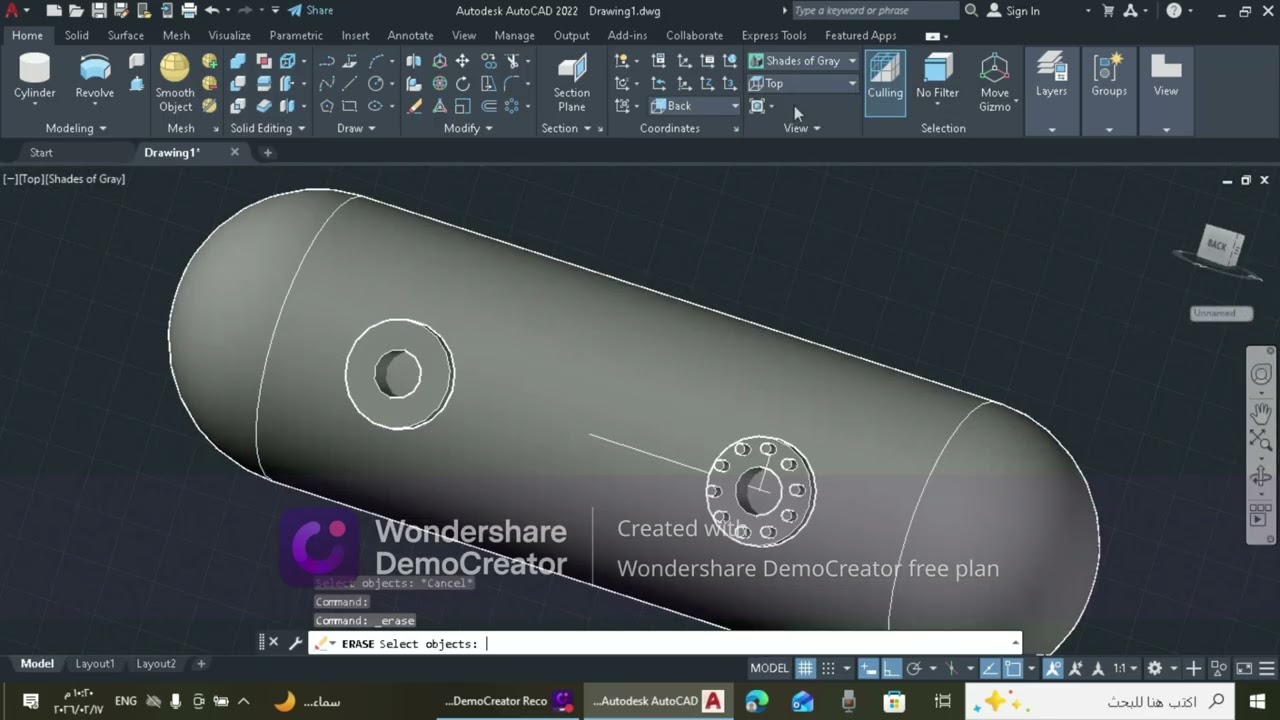
Task: Switch to the Surface ribbon tab
Action: [x=126, y=35]
